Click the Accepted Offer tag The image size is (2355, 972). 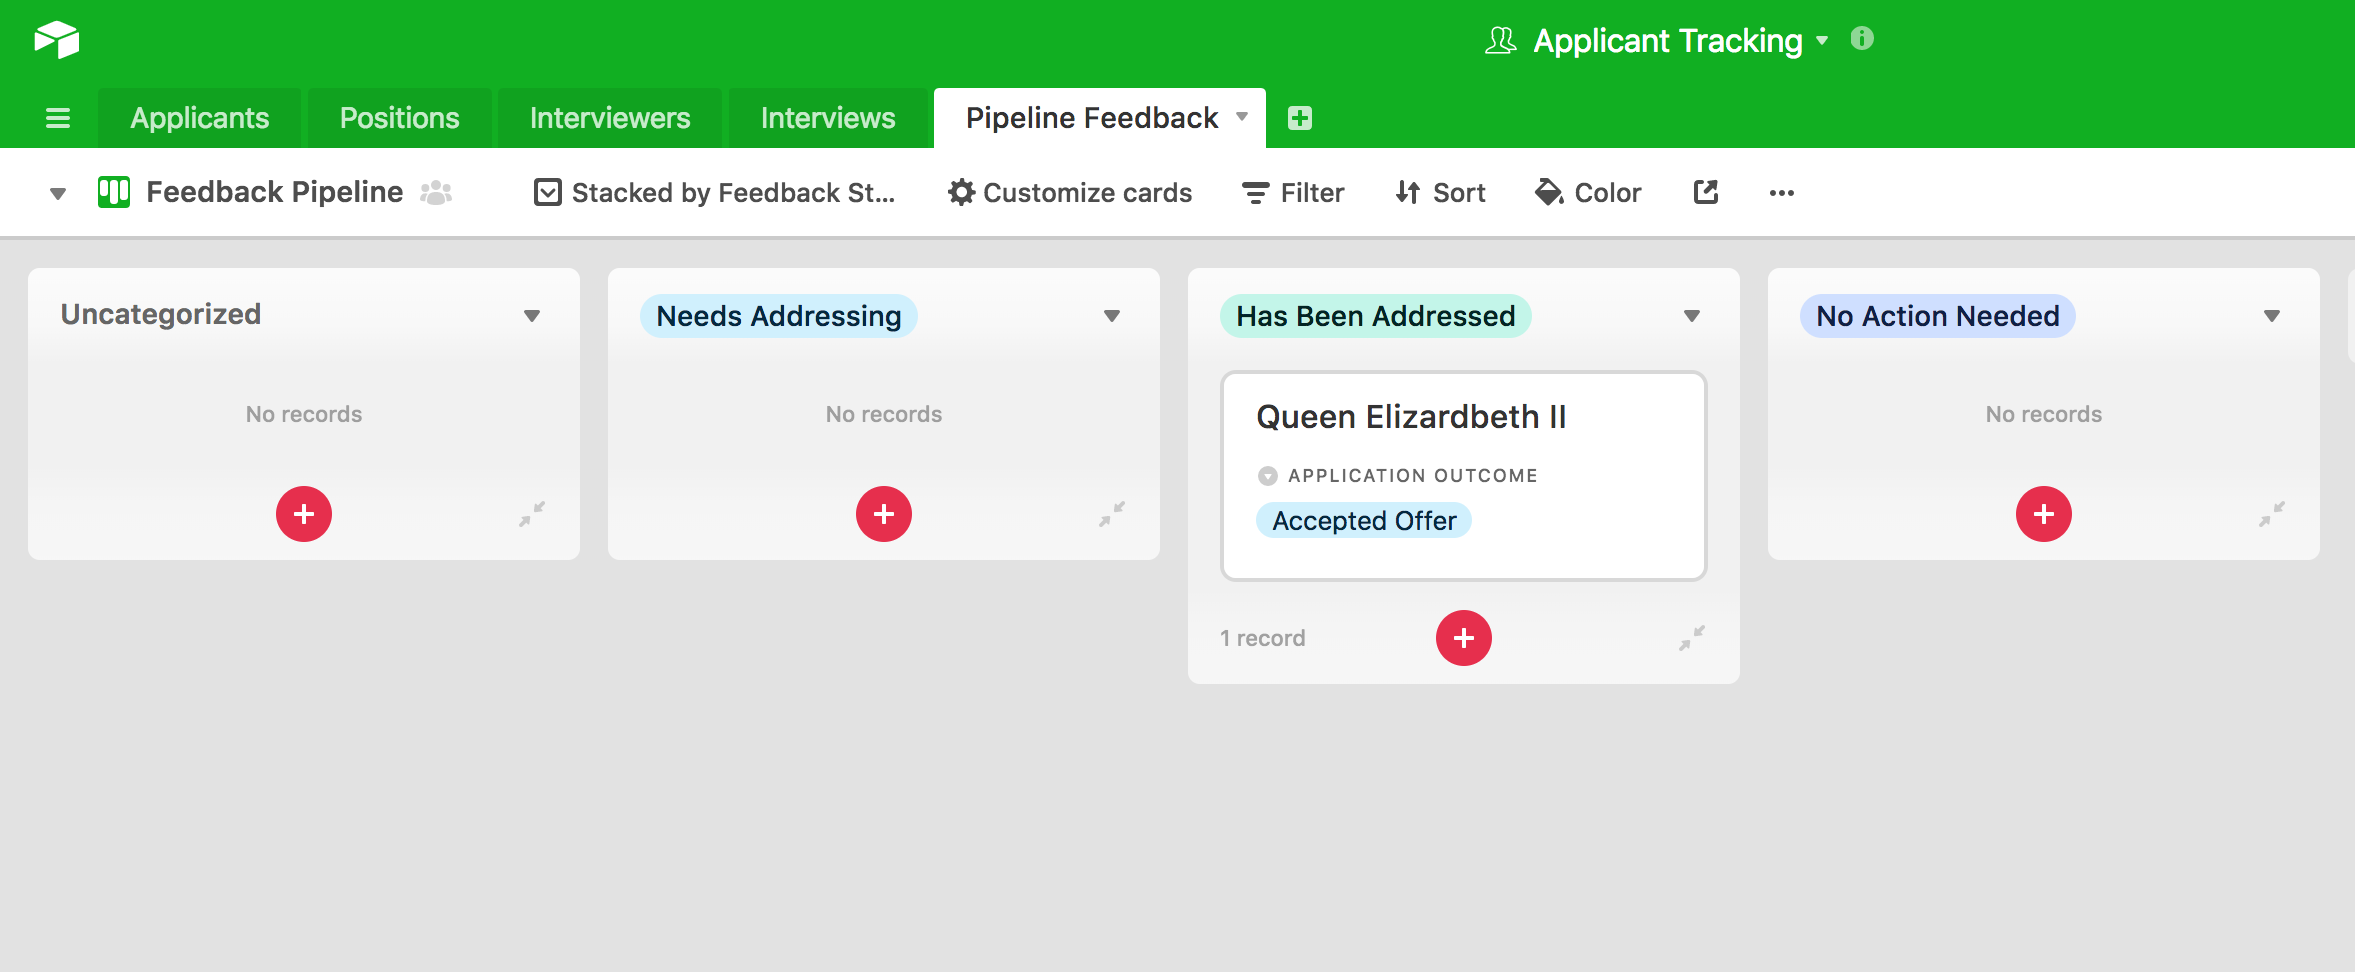pos(1364,520)
